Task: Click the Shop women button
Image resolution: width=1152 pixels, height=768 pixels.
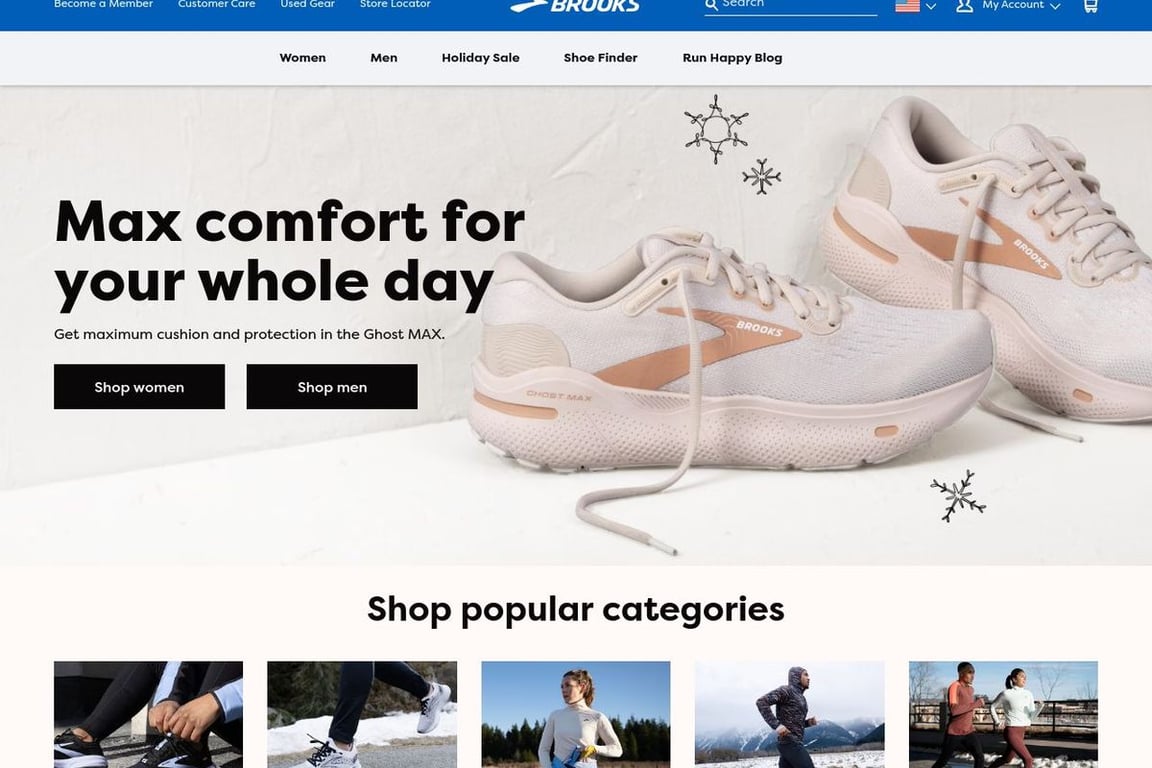Action: [x=140, y=387]
